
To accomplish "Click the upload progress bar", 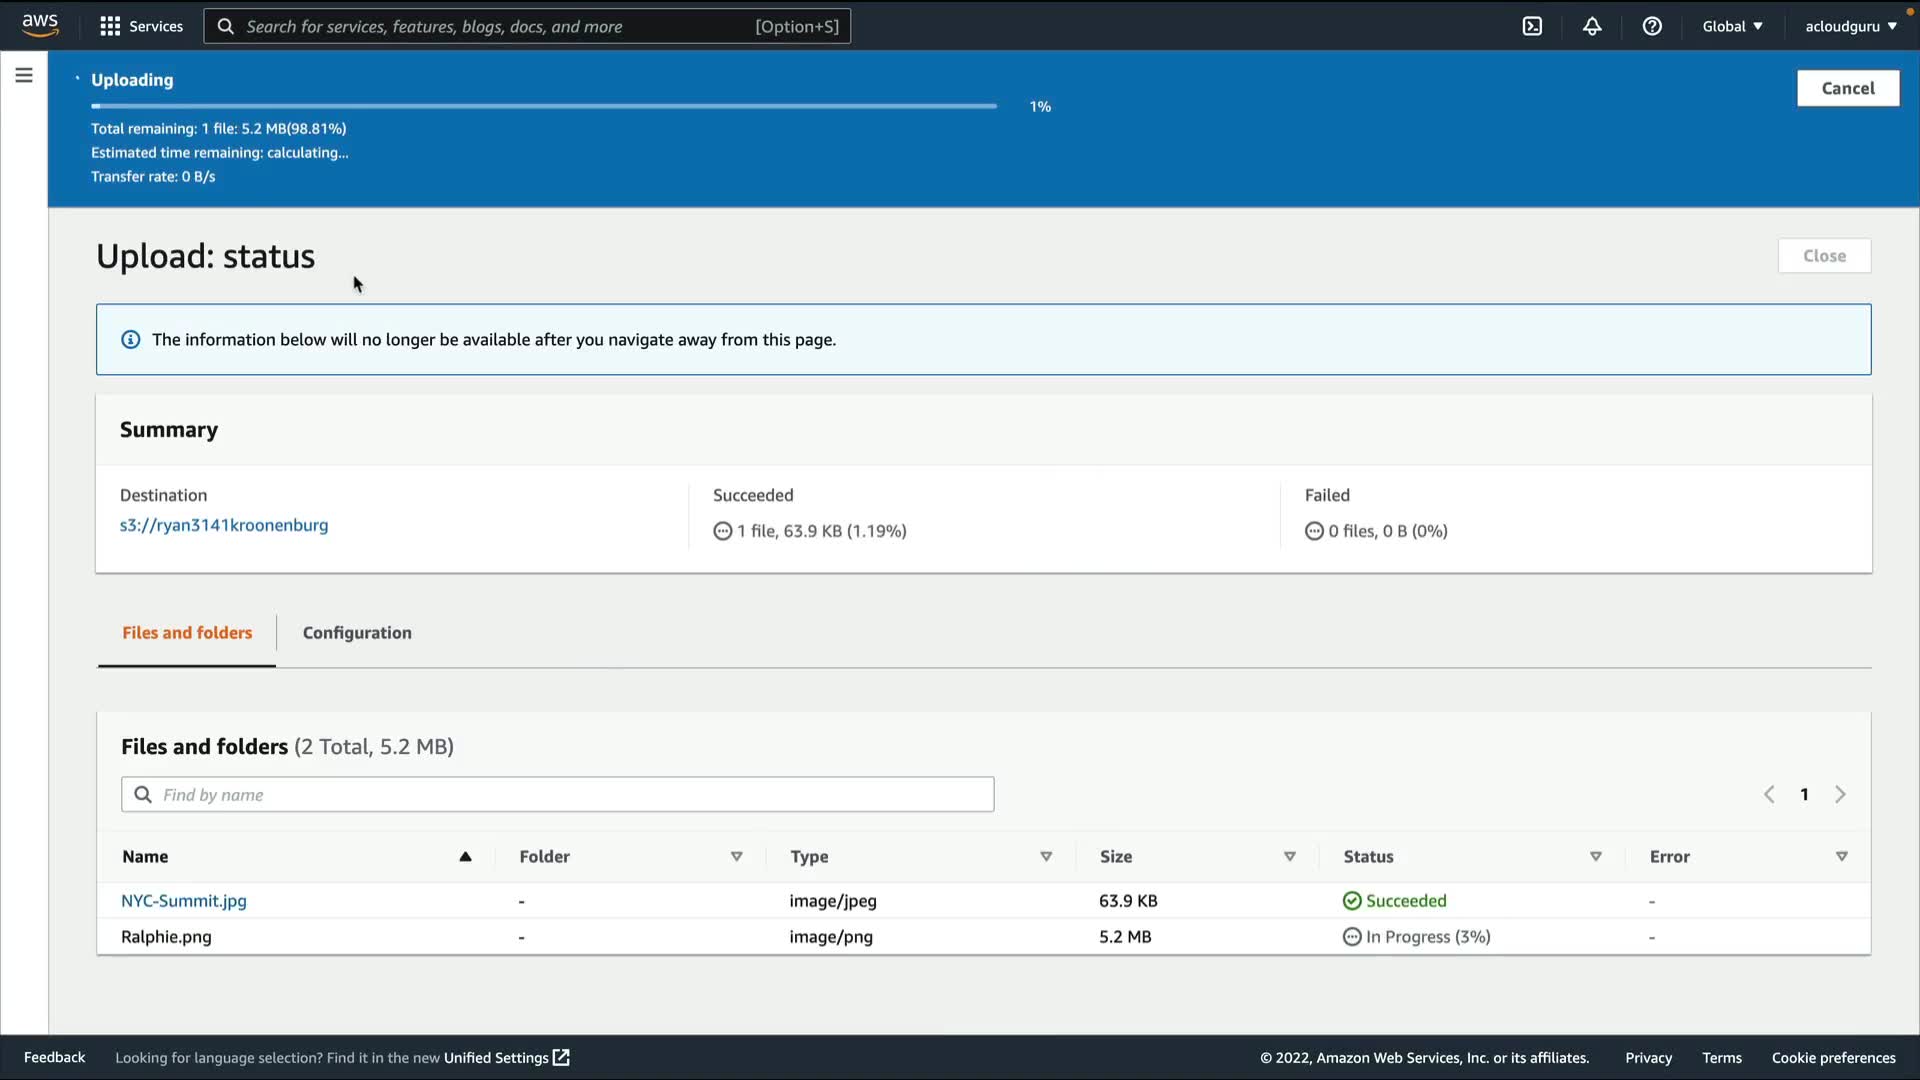I will click(543, 105).
